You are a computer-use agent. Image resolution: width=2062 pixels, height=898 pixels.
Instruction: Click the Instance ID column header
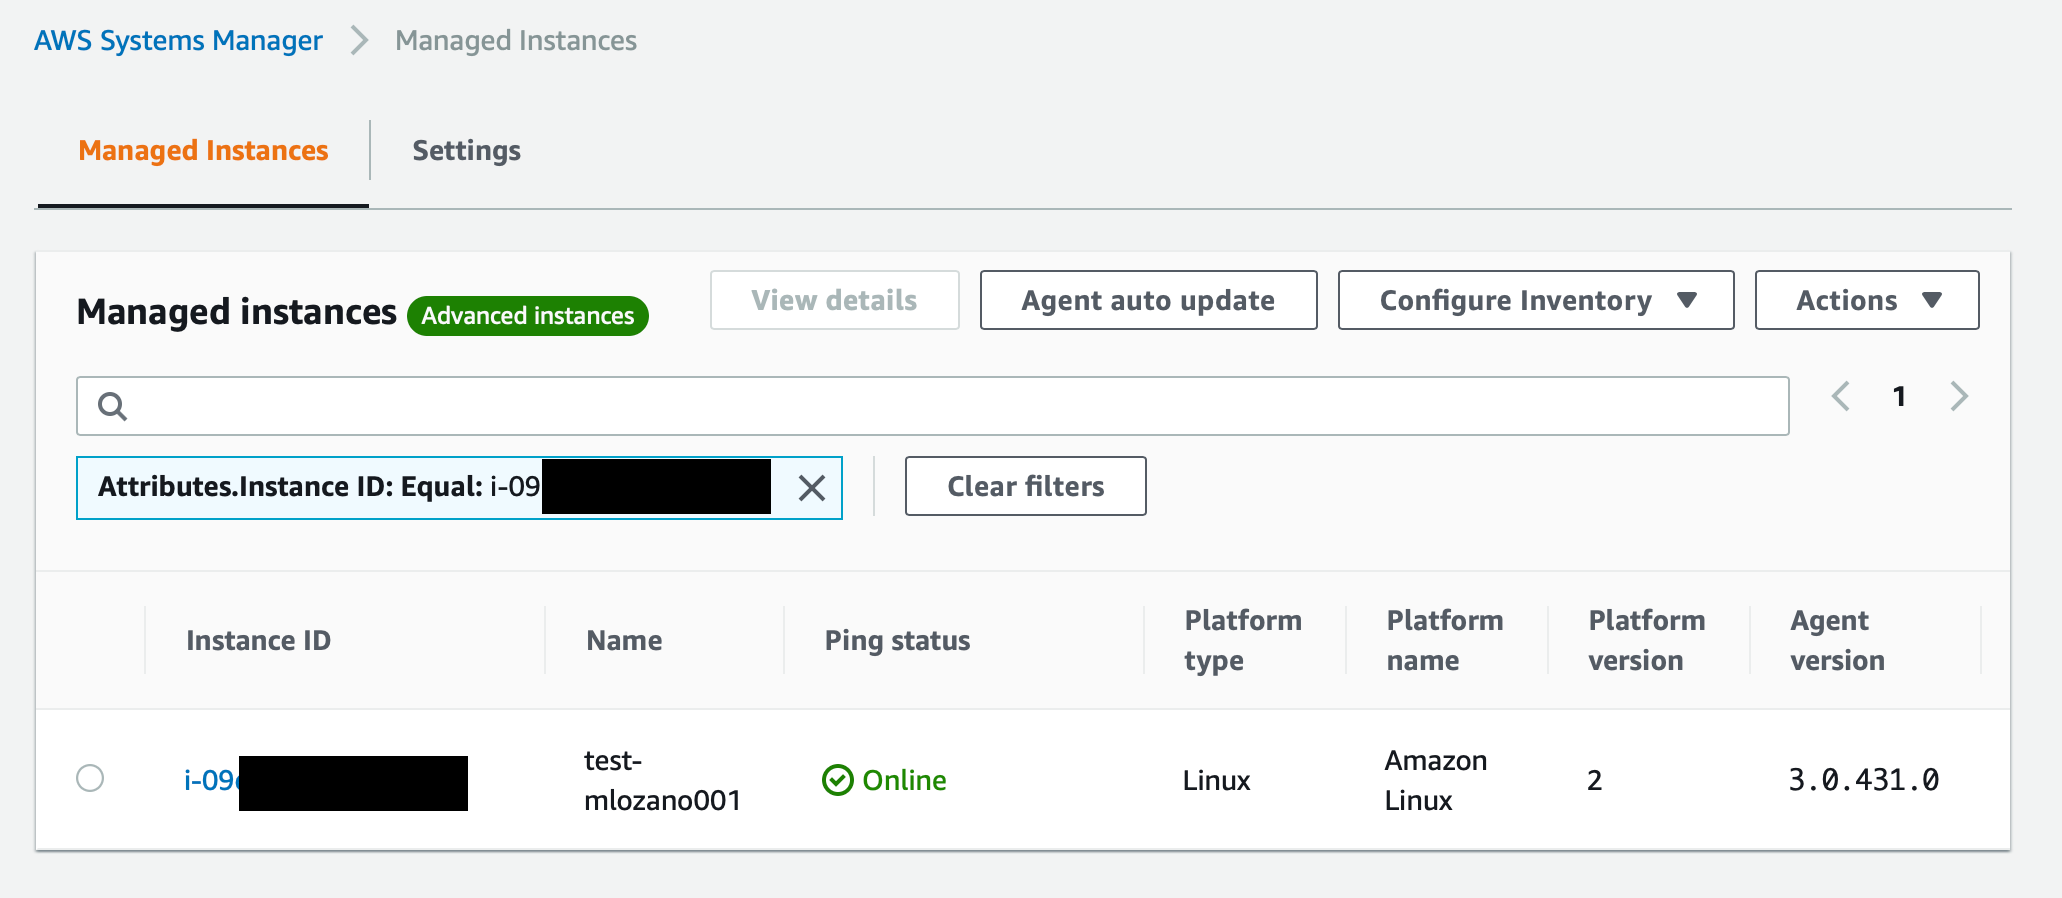pyautogui.click(x=258, y=640)
